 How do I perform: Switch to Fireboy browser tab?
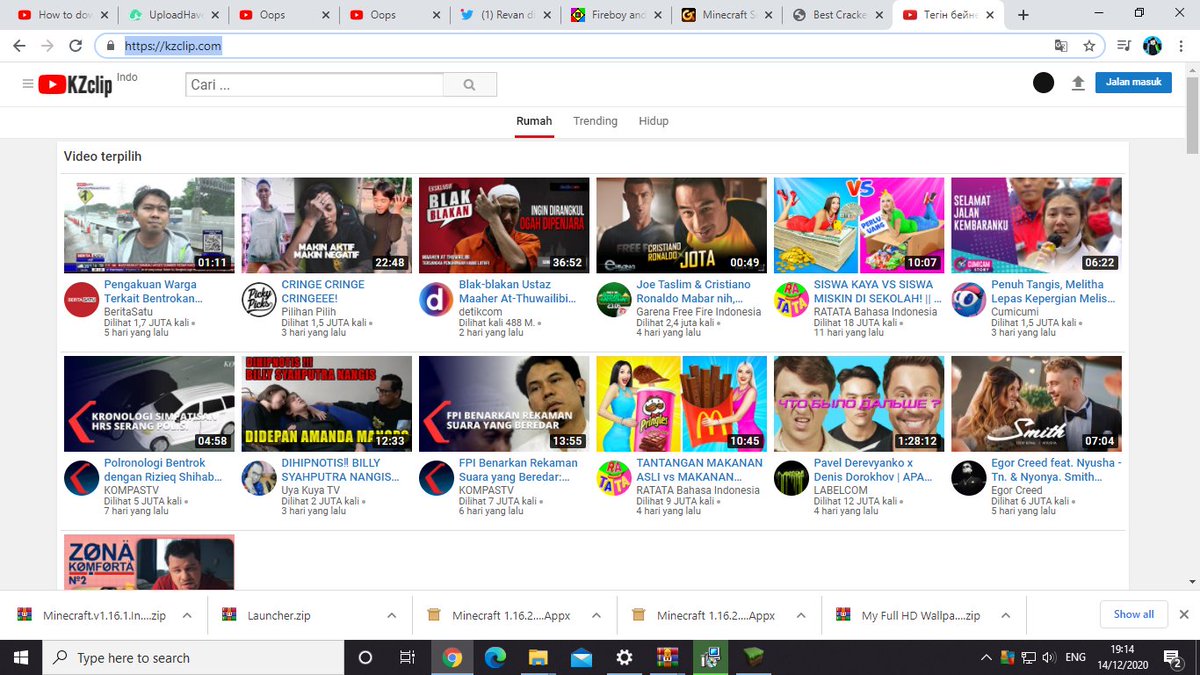(615, 15)
